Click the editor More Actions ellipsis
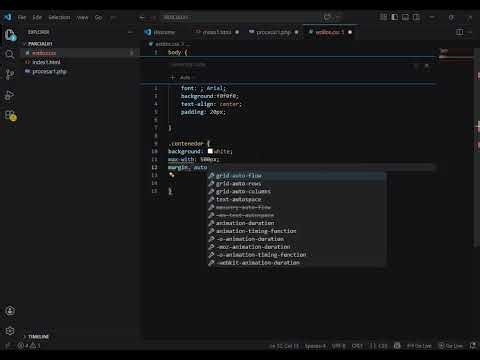Screen dimensions: 480x360 point(470,32)
